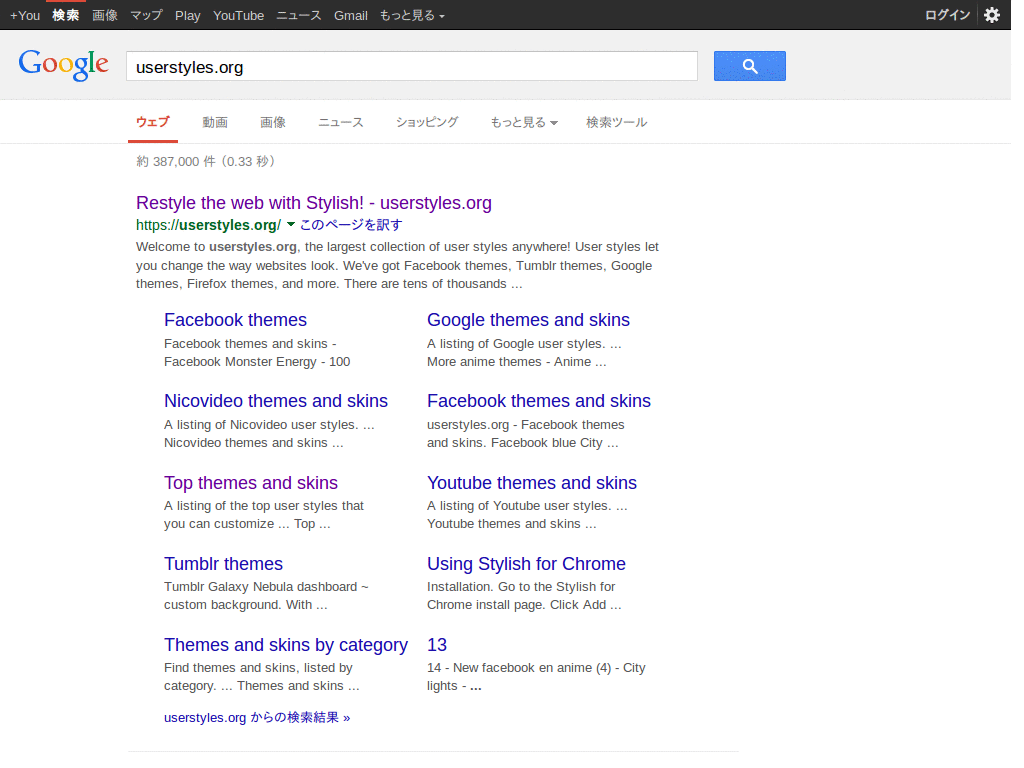Click the search box containing userstyles.org
The width and height of the screenshot is (1024, 768).
(411, 66)
